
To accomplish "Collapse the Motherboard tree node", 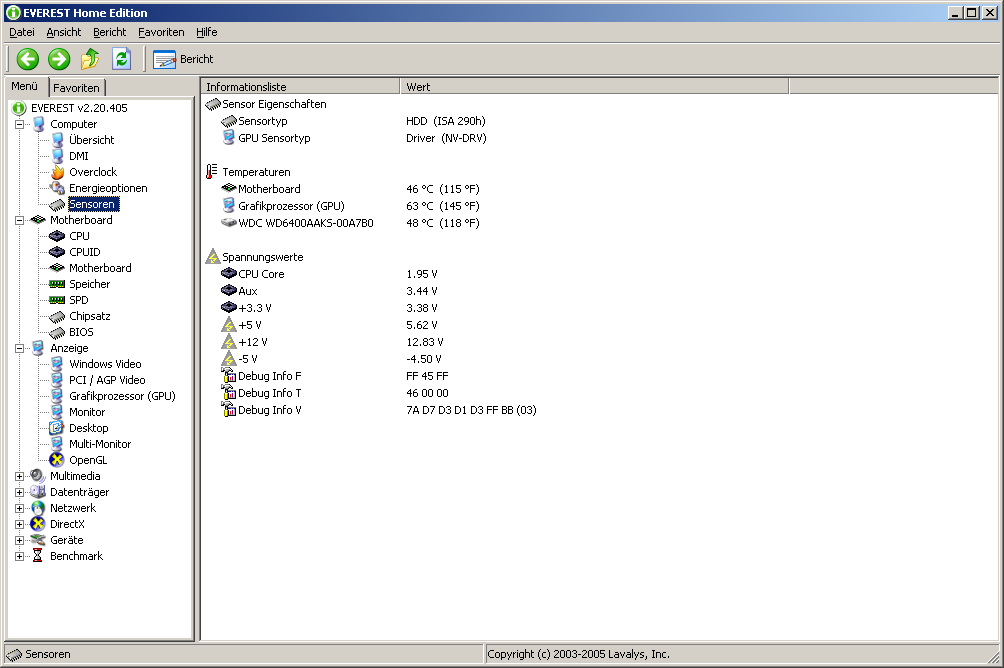I will pos(19,220).
